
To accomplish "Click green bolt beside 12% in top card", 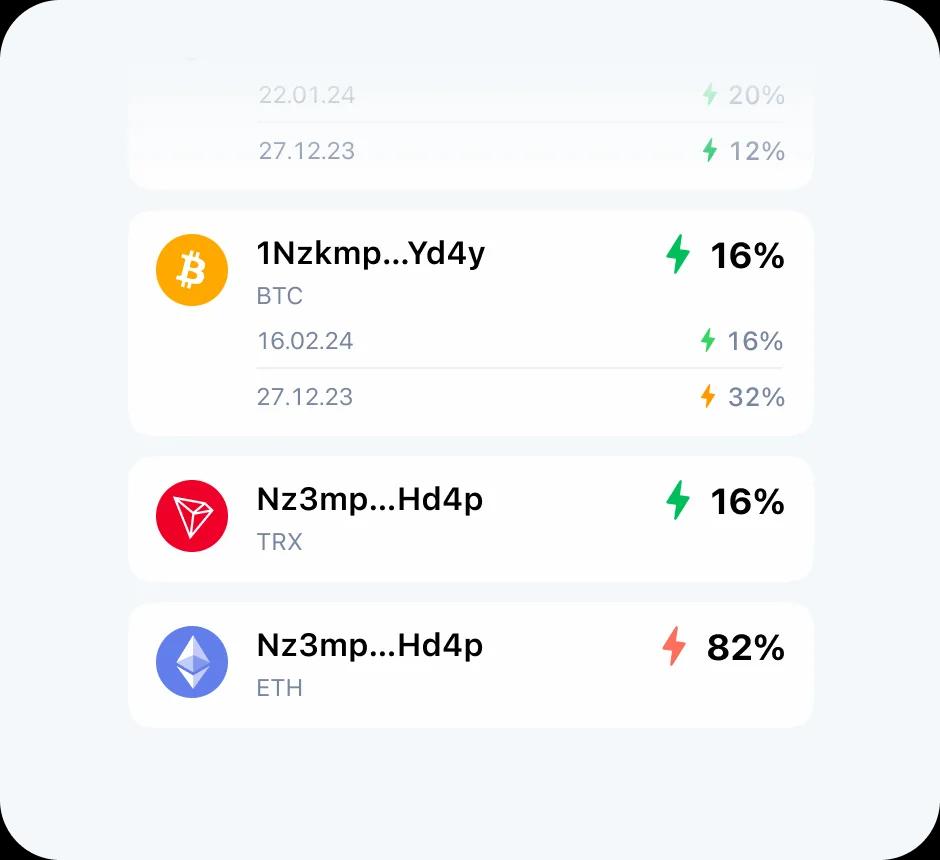I will 709,151.
